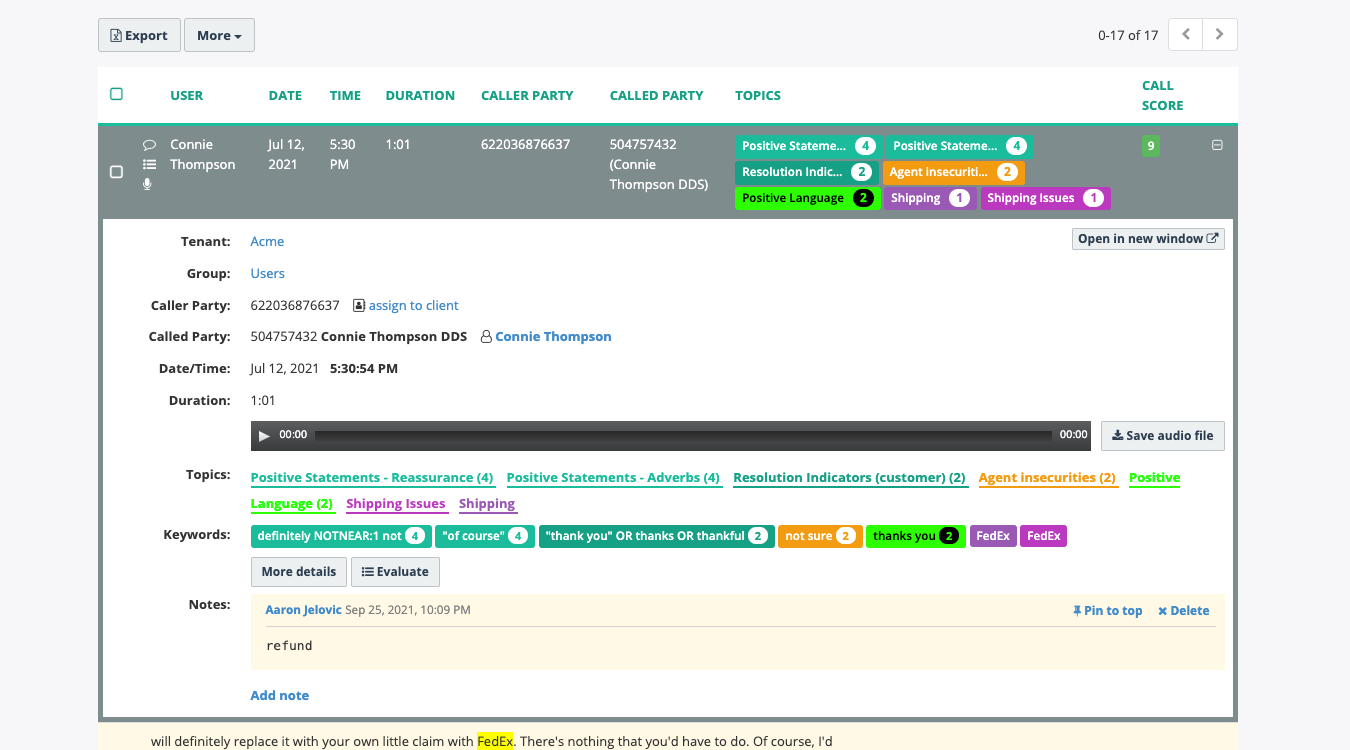Image resolution: width=1350 pixels, height=750 pixels.
Task: Open the More dropdown menu
Action: pos(219,35)
